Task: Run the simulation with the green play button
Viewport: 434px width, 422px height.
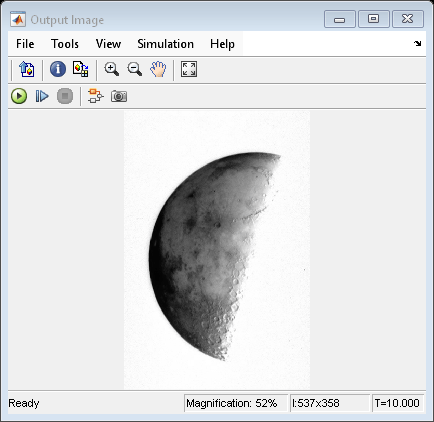Action: tap(19, 96)
